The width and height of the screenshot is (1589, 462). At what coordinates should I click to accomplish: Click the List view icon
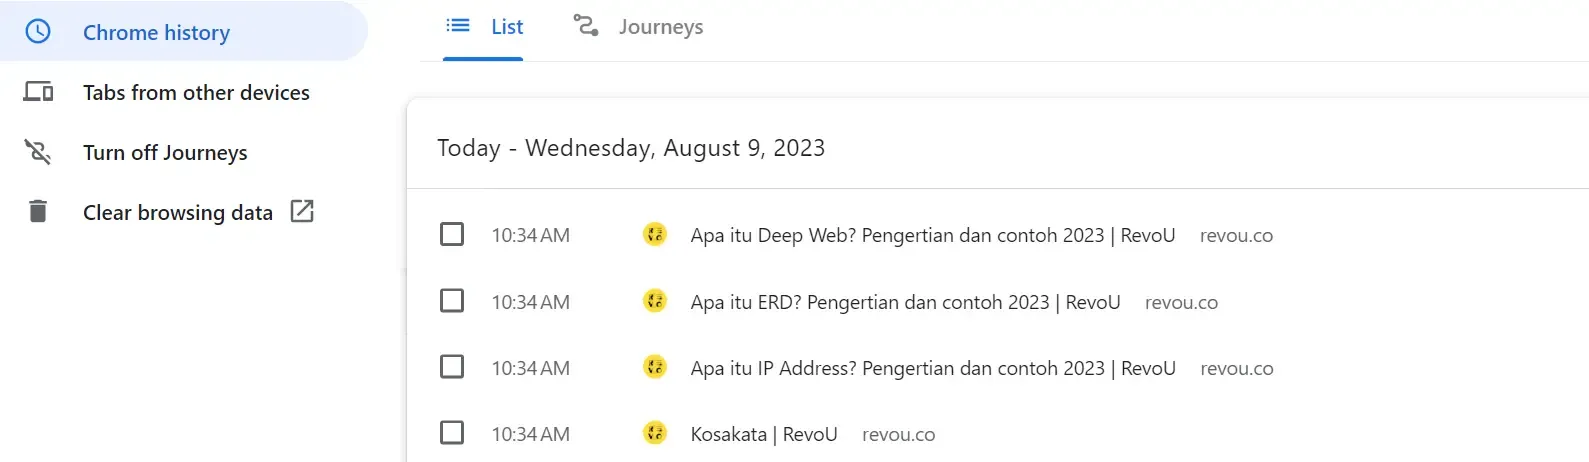point(458,26)
